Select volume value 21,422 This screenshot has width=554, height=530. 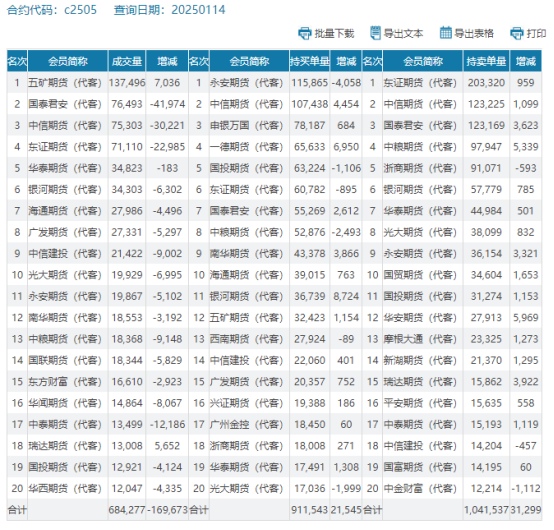pyautogui.click(x=127, y=254)
